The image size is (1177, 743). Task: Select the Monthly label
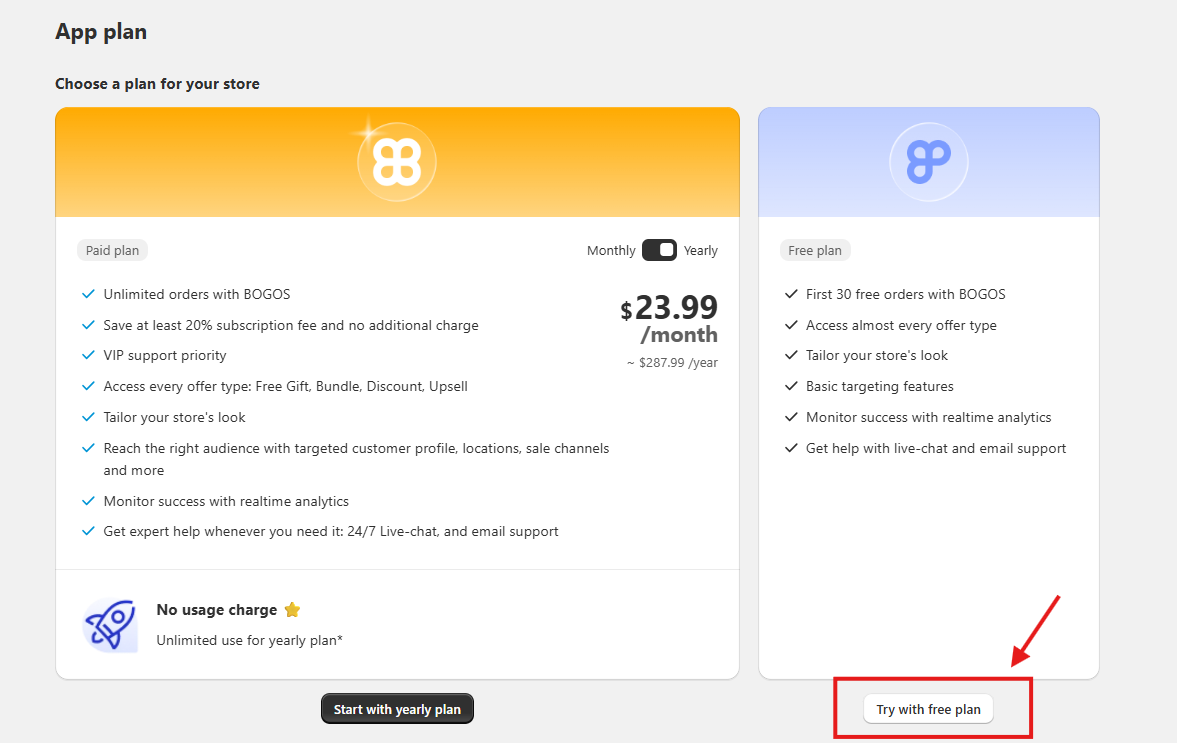[611, 251]
